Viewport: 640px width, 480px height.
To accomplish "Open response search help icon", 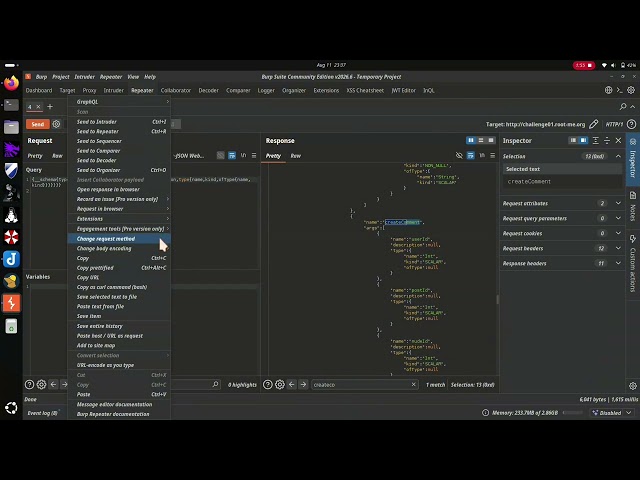I will (x=268, y=384).
